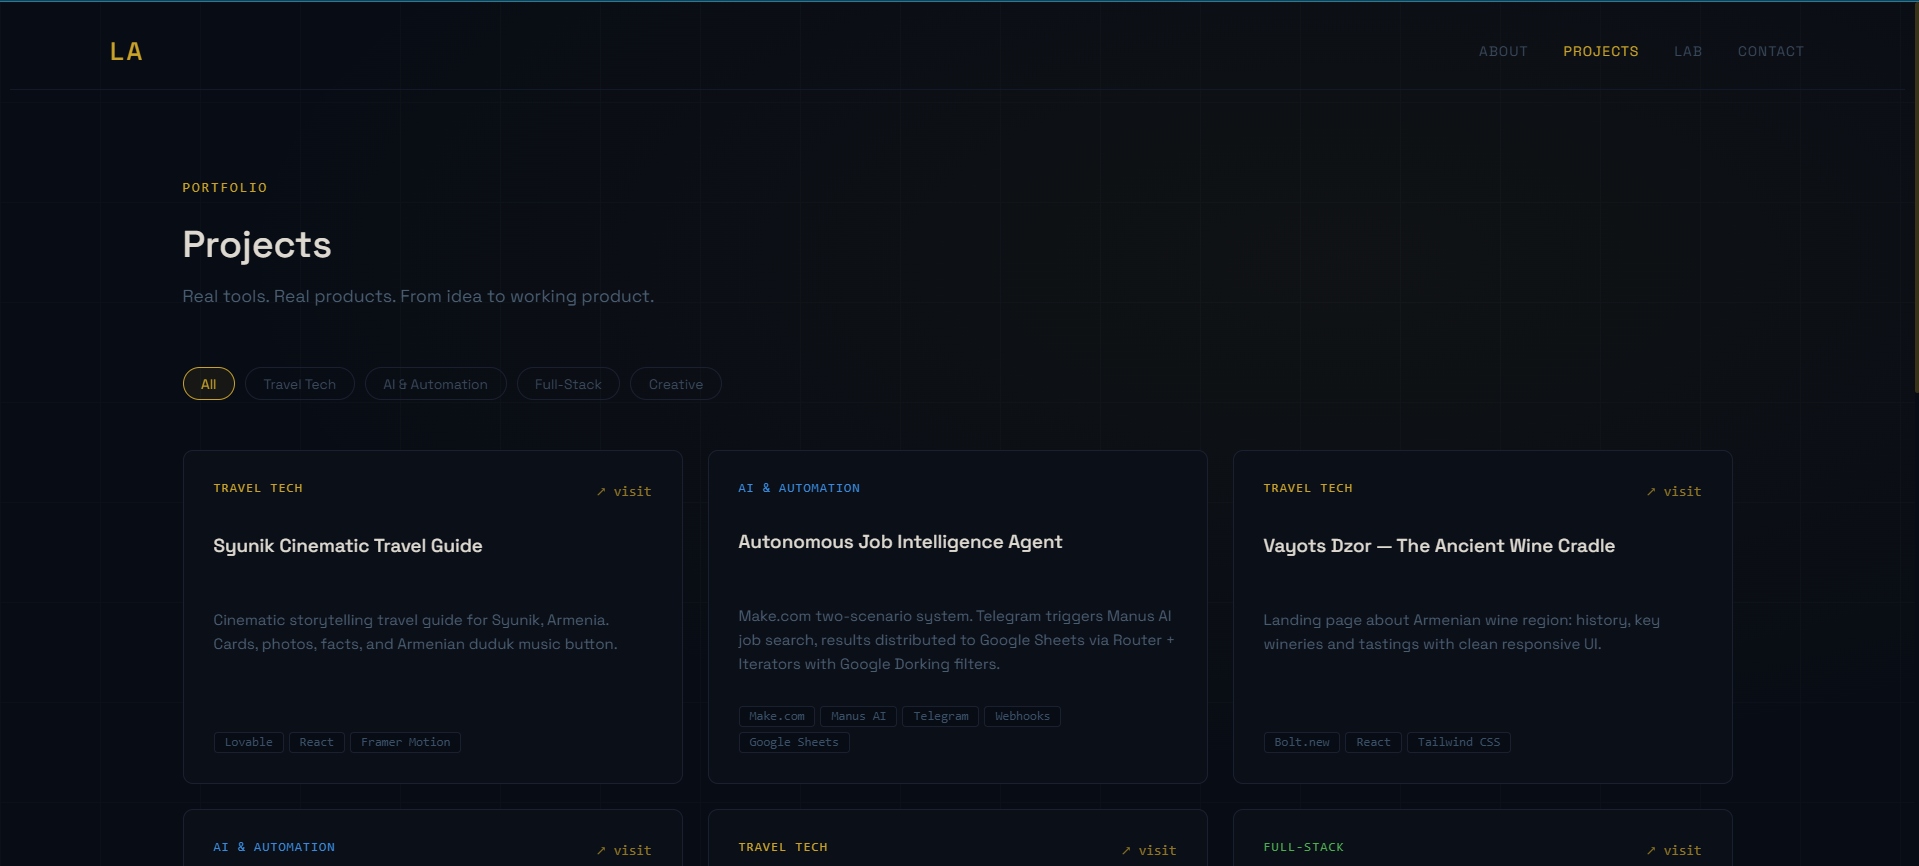
Task: Visit the Vayots Dzor wine project
Action: pyautogui.click(x=1674, y=491)
